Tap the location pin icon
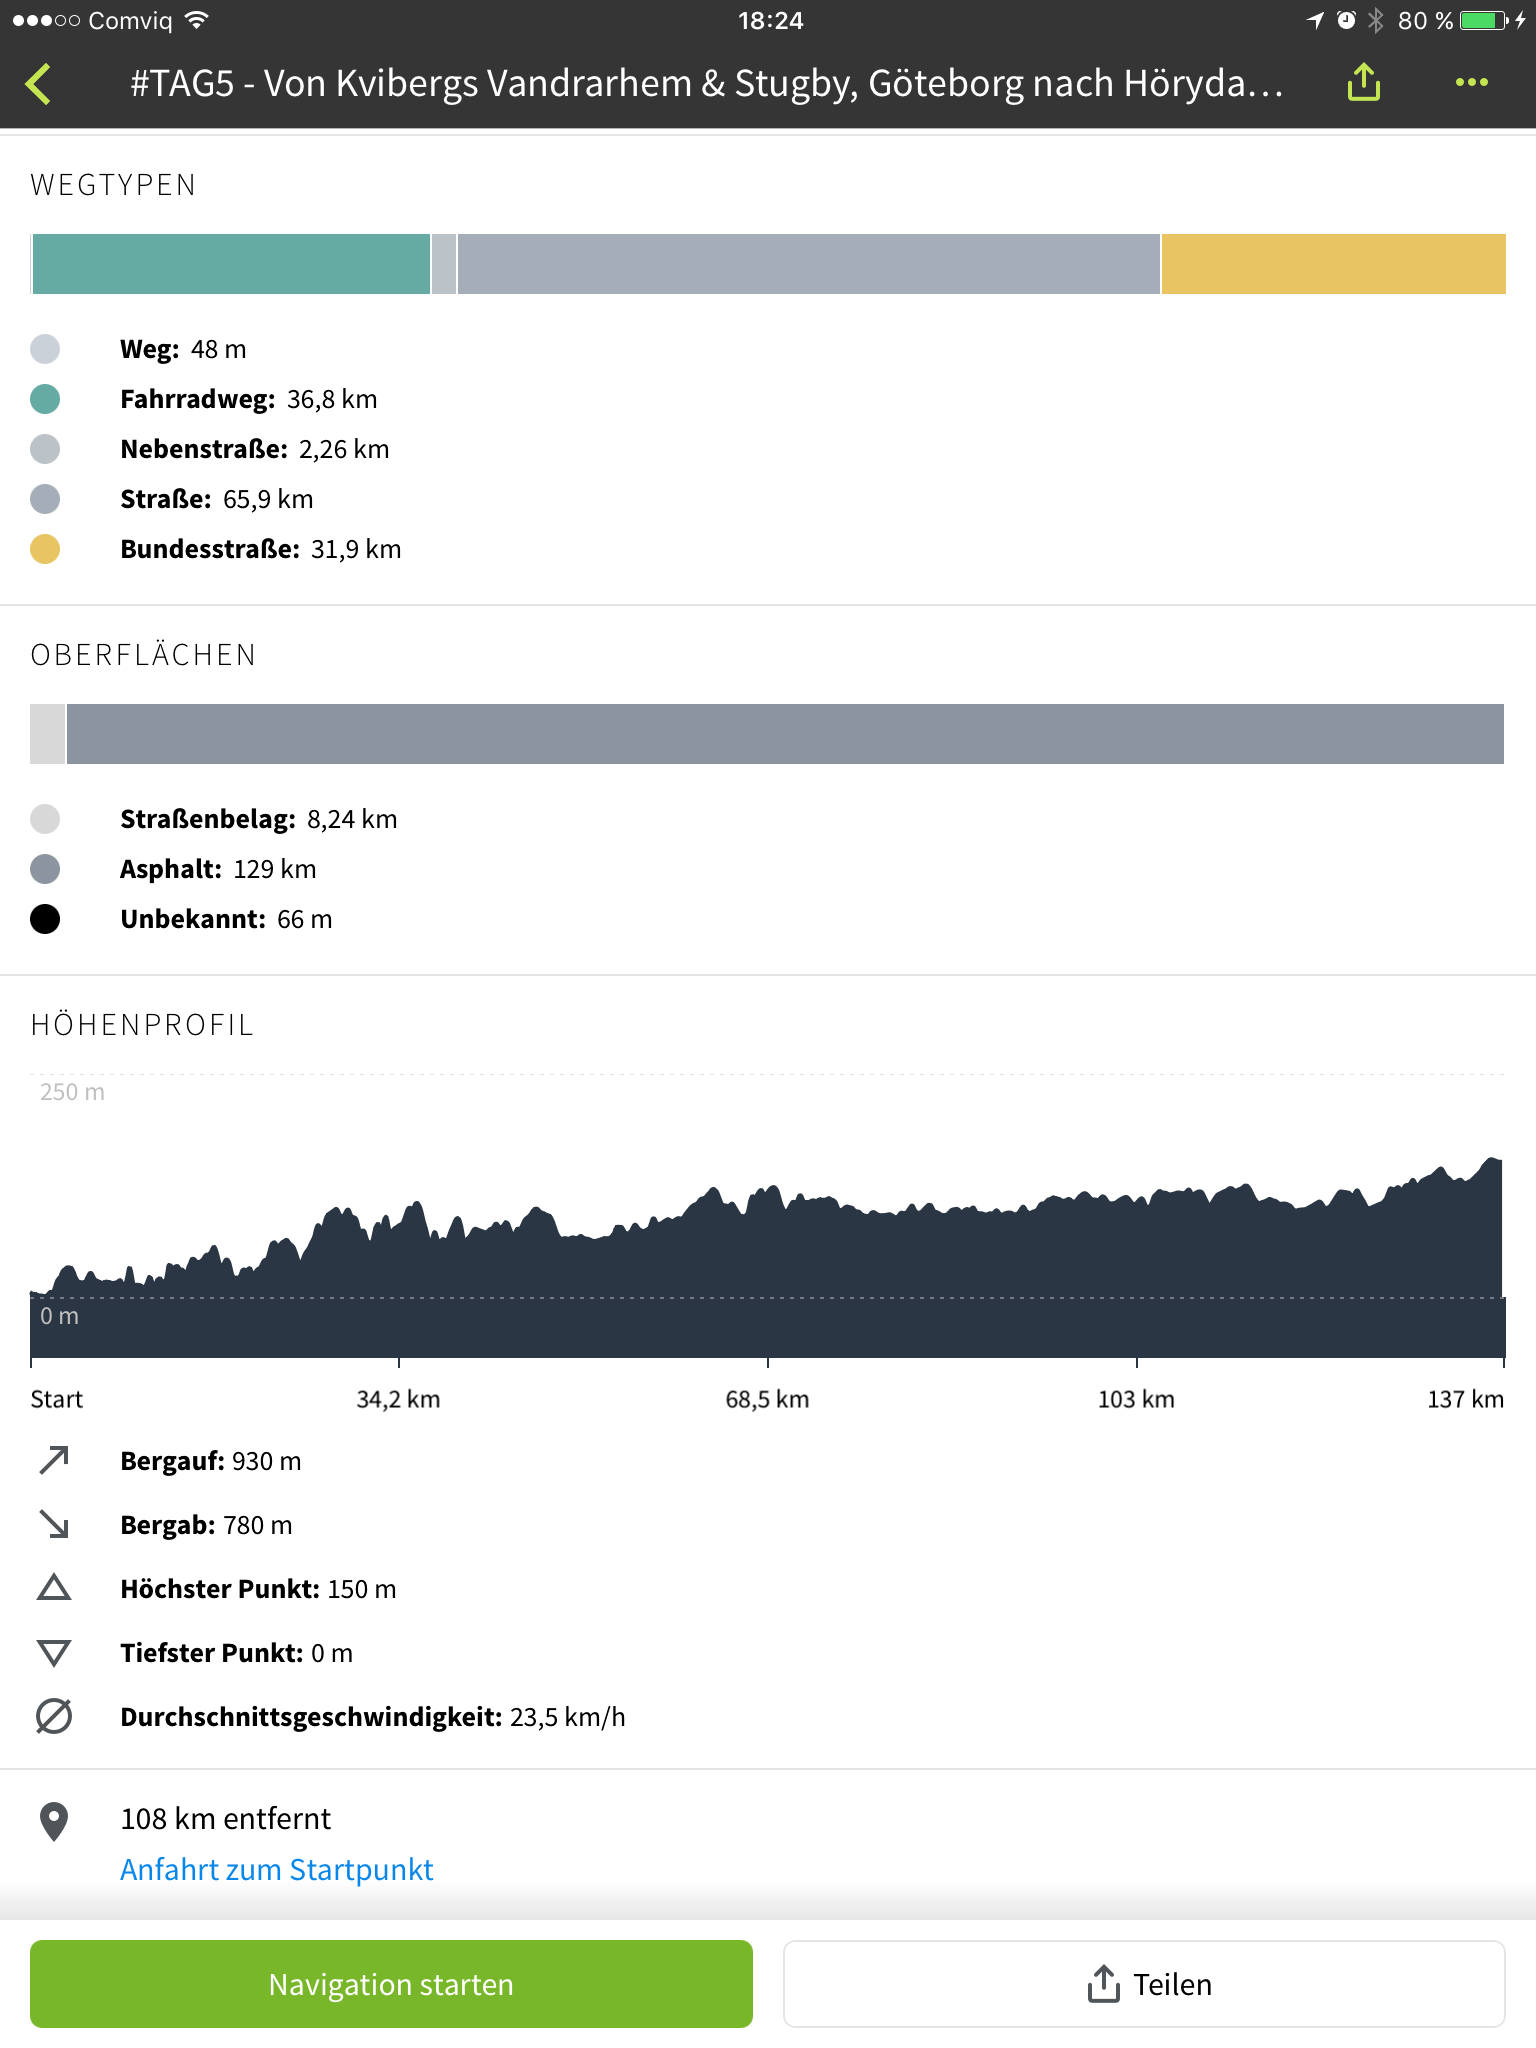 (54, 1822)
